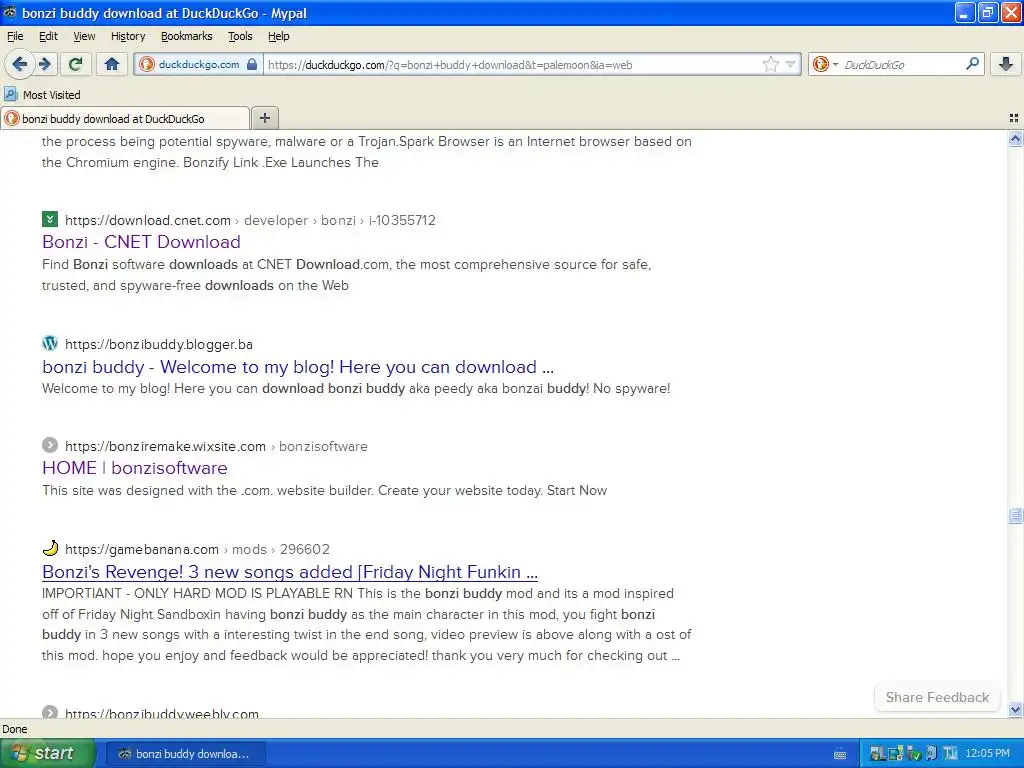This screenshot has width=1024, height=768.
Task: Open the Edit menu
Action: click(x=48, y=37)
